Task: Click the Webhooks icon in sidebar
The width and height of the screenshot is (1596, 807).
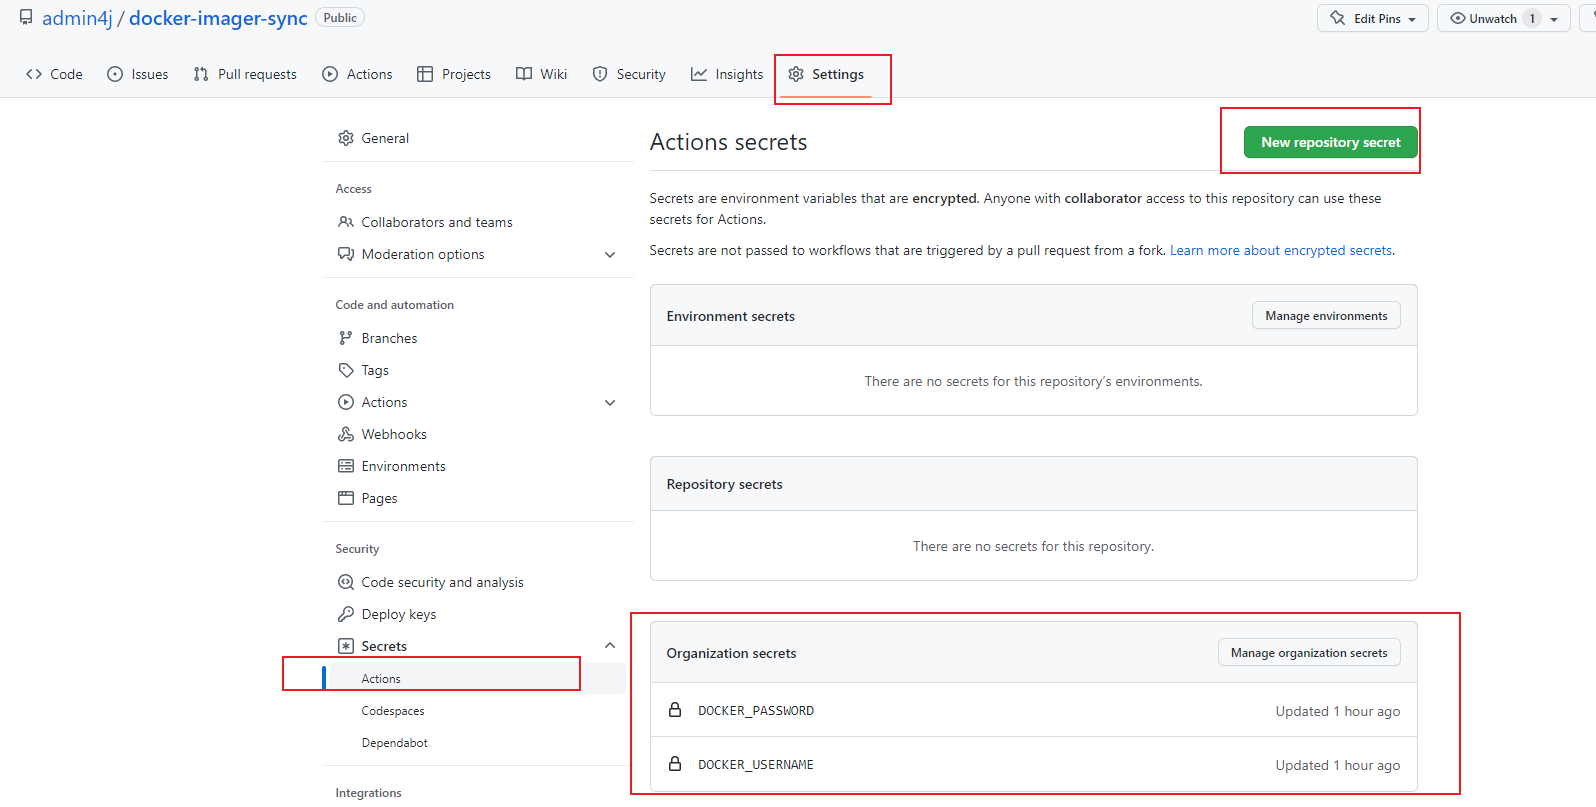Action: 346,434
